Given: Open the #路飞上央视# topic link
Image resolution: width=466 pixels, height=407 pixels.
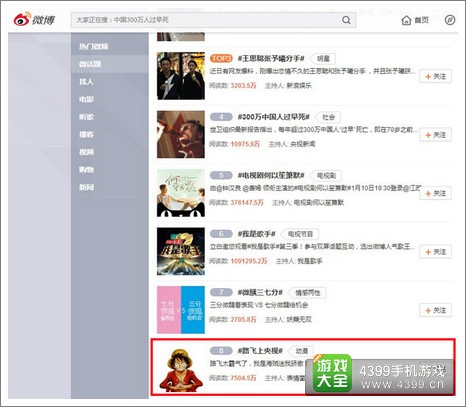Looking at the screenshot, I should (x=260, y=351).
